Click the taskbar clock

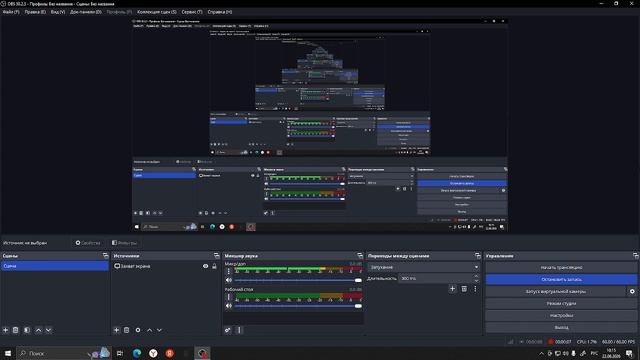[x=611, y=353]
